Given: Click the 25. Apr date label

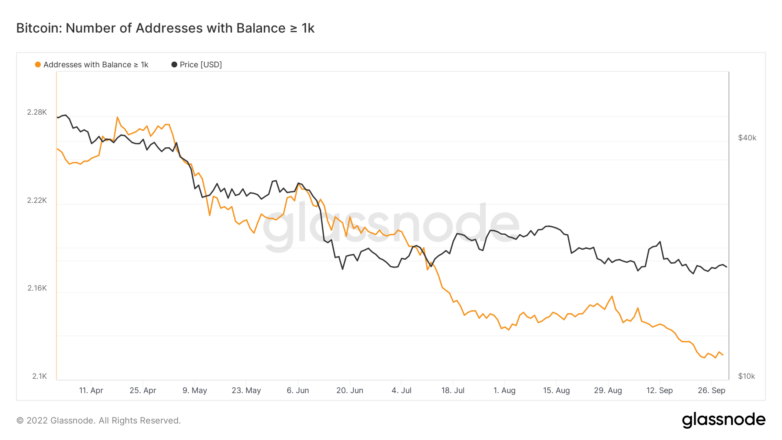Looking at the screenshot, I should pyautogui.click(x=143, y=390).
